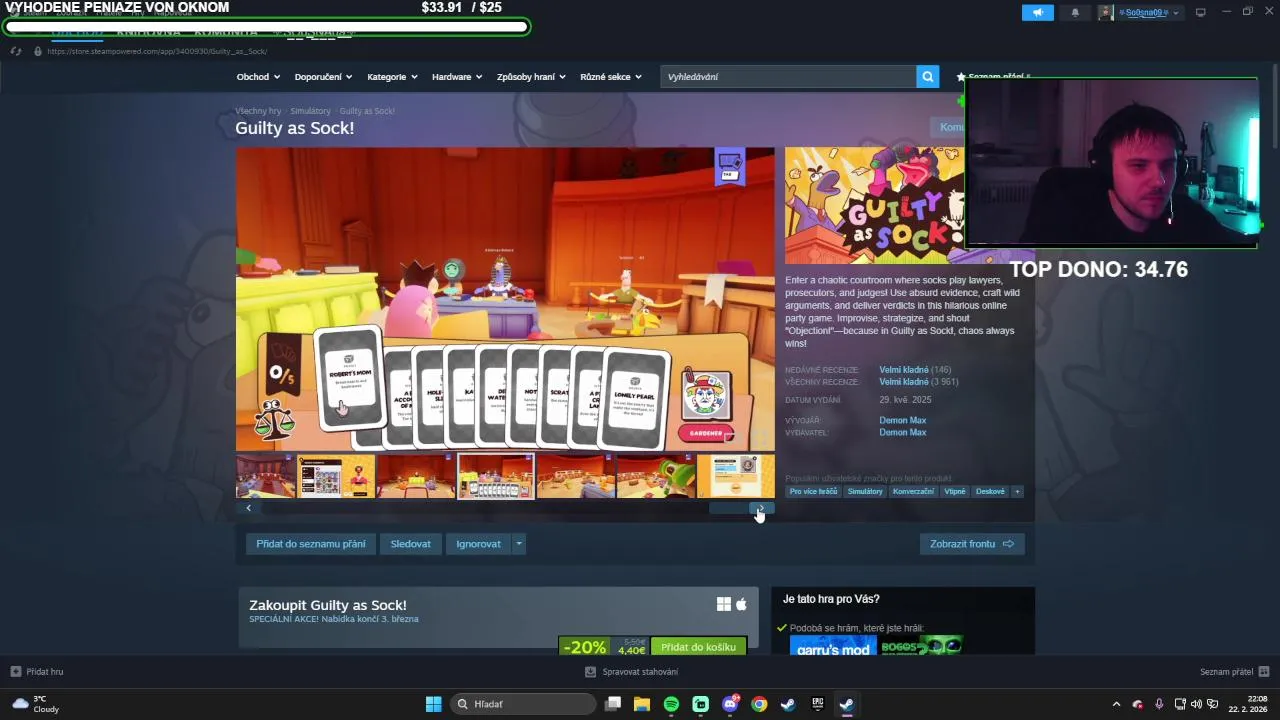This screenshot has height=720, width=1280.
Task: Open Discord from the taskbar
Action: coord(730,704)
